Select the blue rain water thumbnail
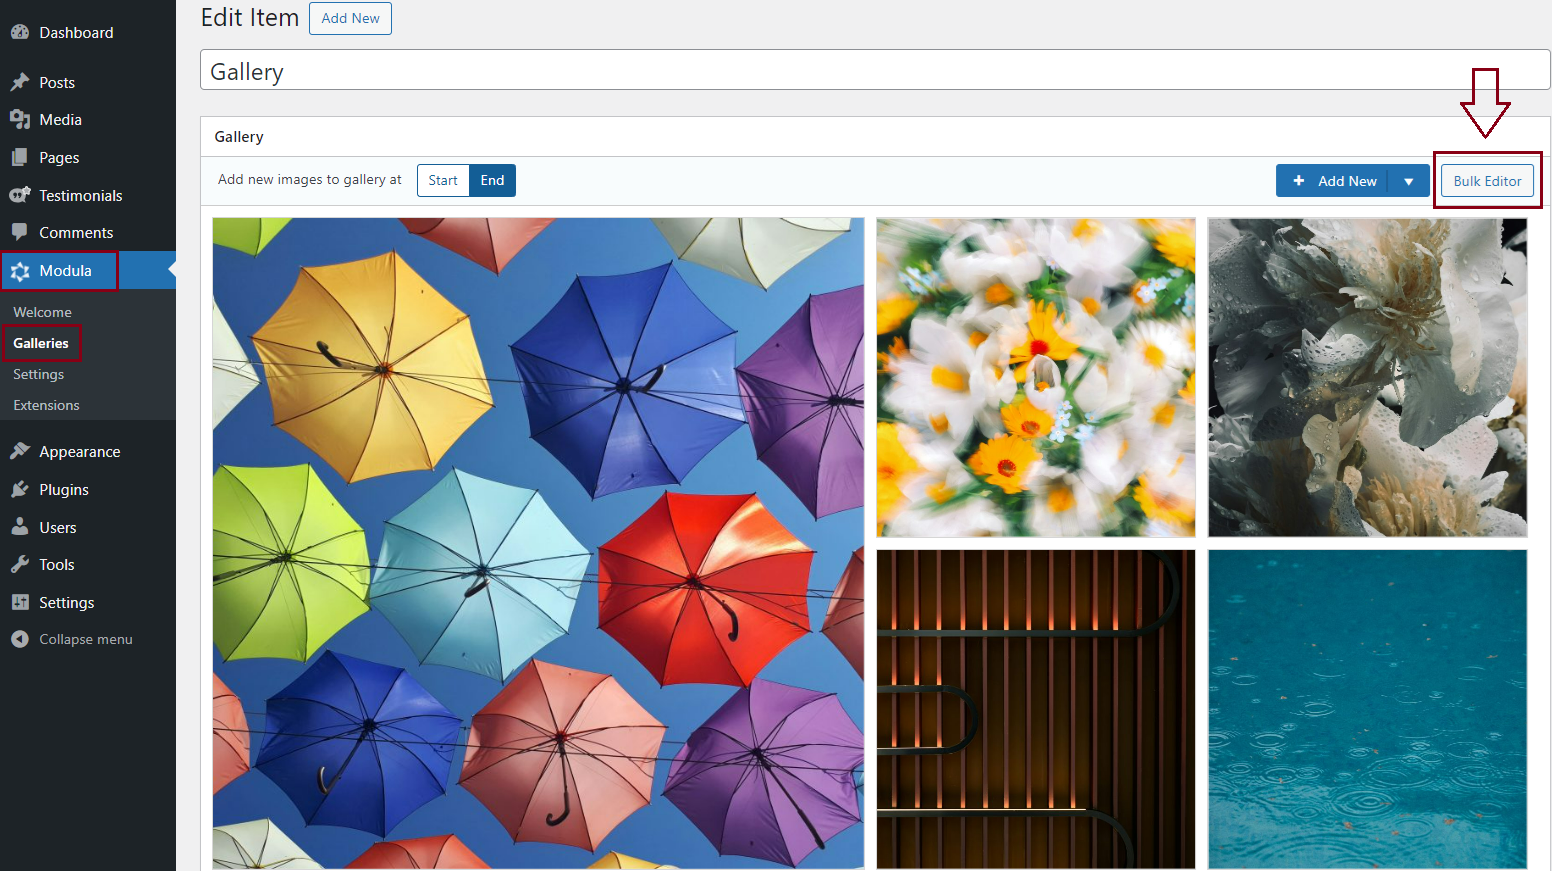 click(x=1367, y=709)
